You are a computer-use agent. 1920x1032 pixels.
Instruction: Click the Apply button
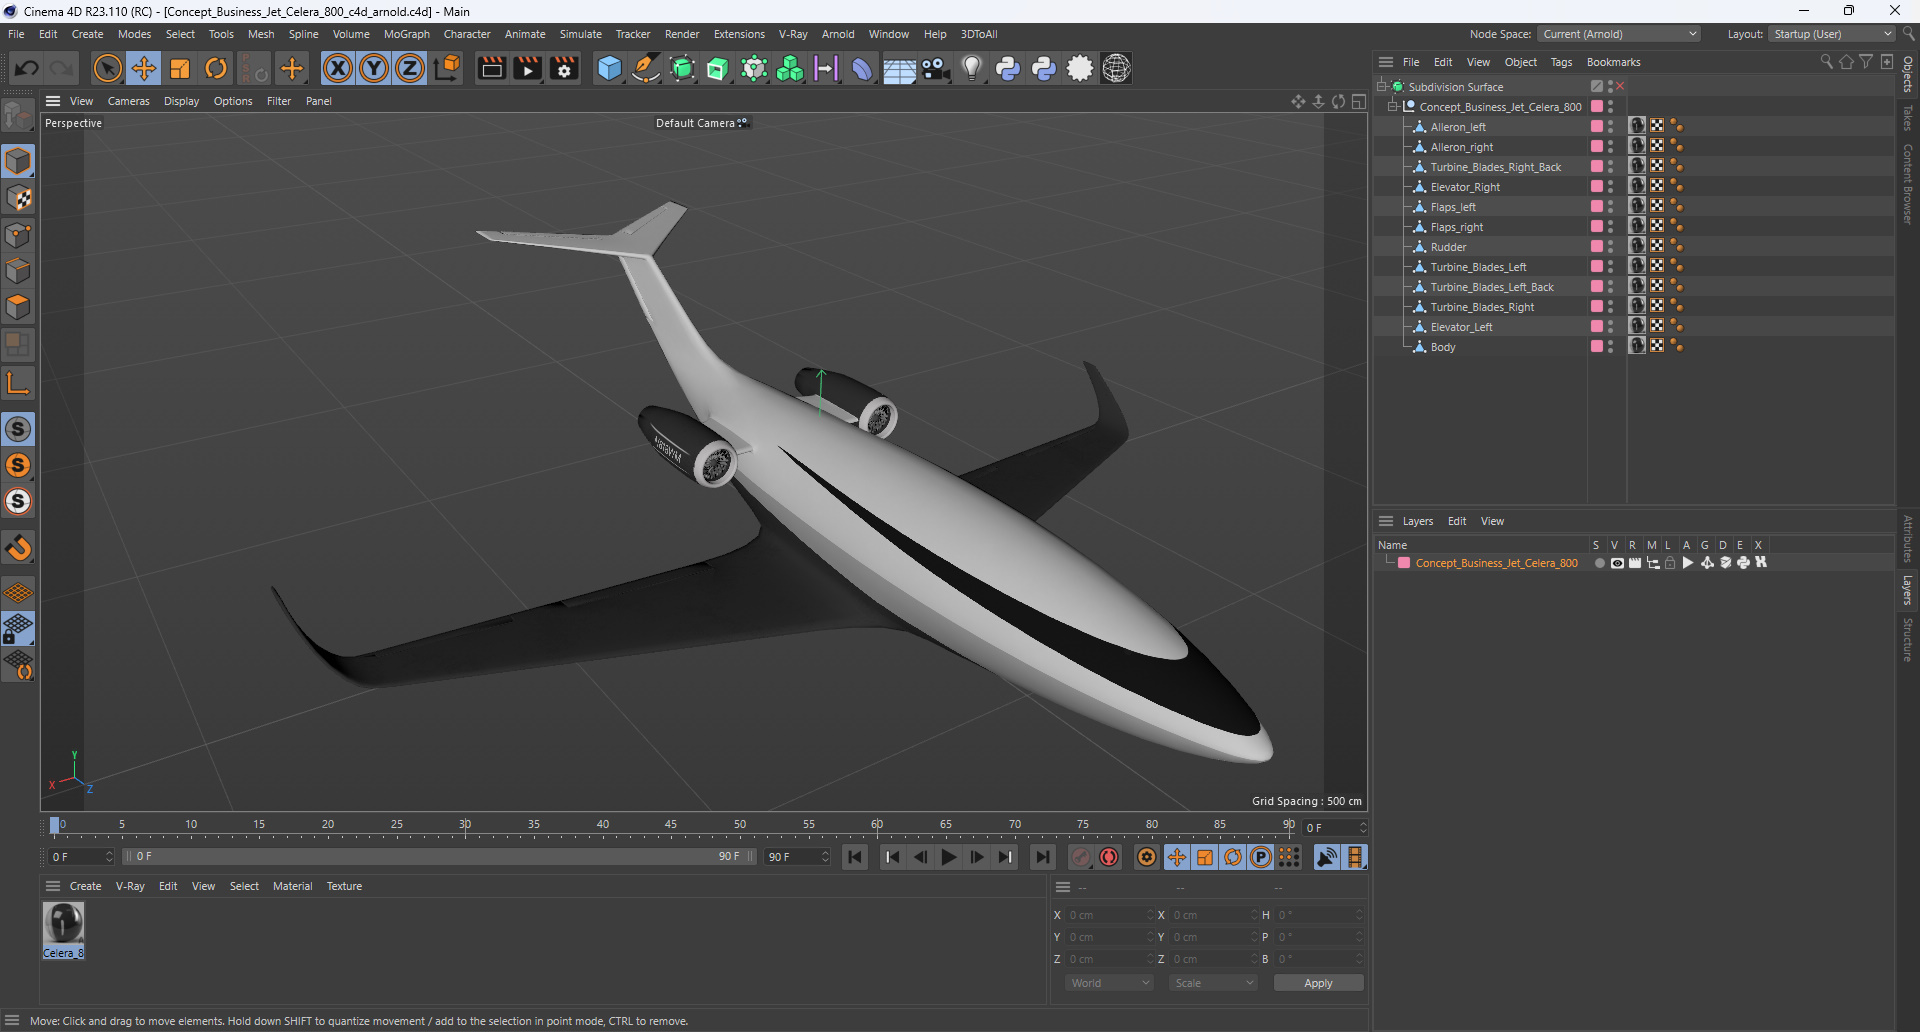pyautogui.click(x=1318, y=983)
